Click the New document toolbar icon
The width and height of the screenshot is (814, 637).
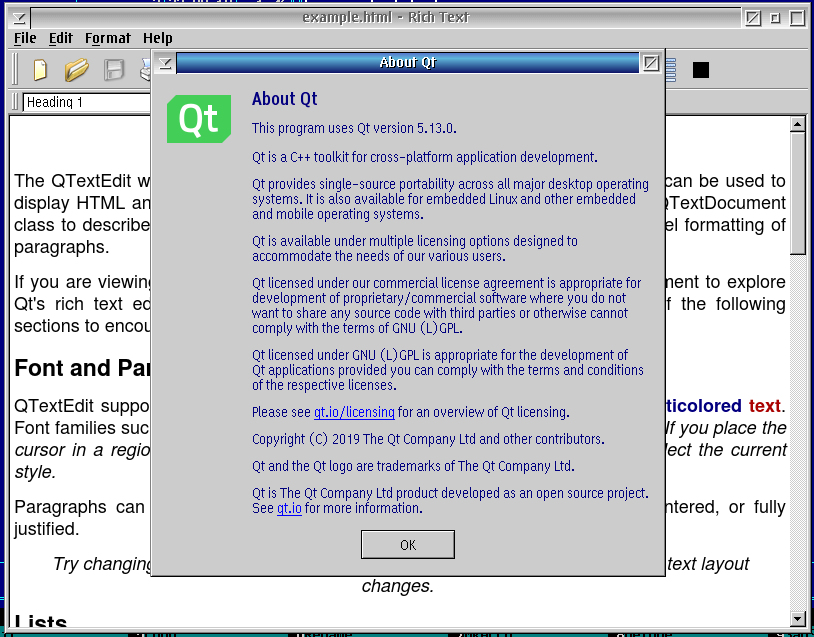click(x=40, y=70)
